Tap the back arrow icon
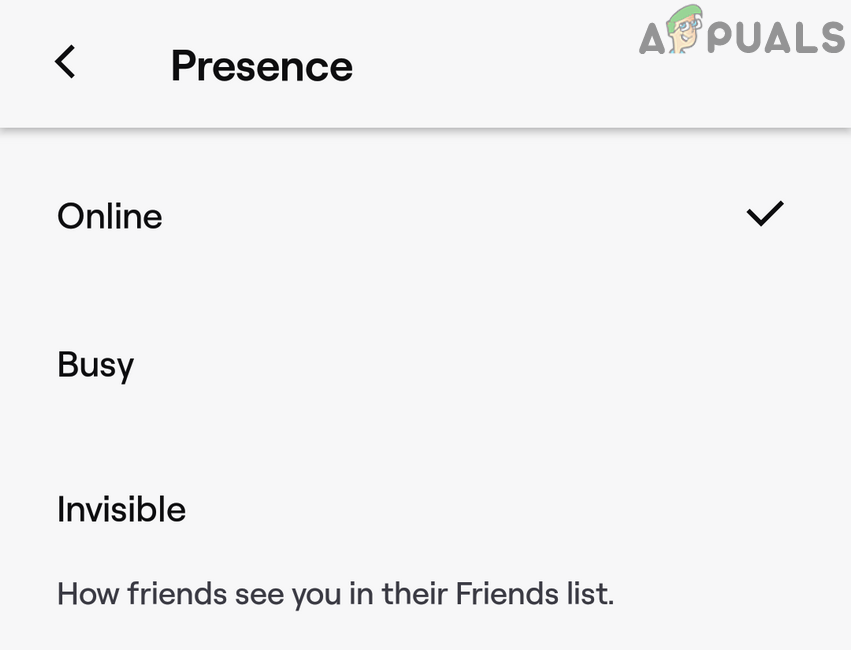The width and height of the screenshot is (851, 650). tap(65, 62)
